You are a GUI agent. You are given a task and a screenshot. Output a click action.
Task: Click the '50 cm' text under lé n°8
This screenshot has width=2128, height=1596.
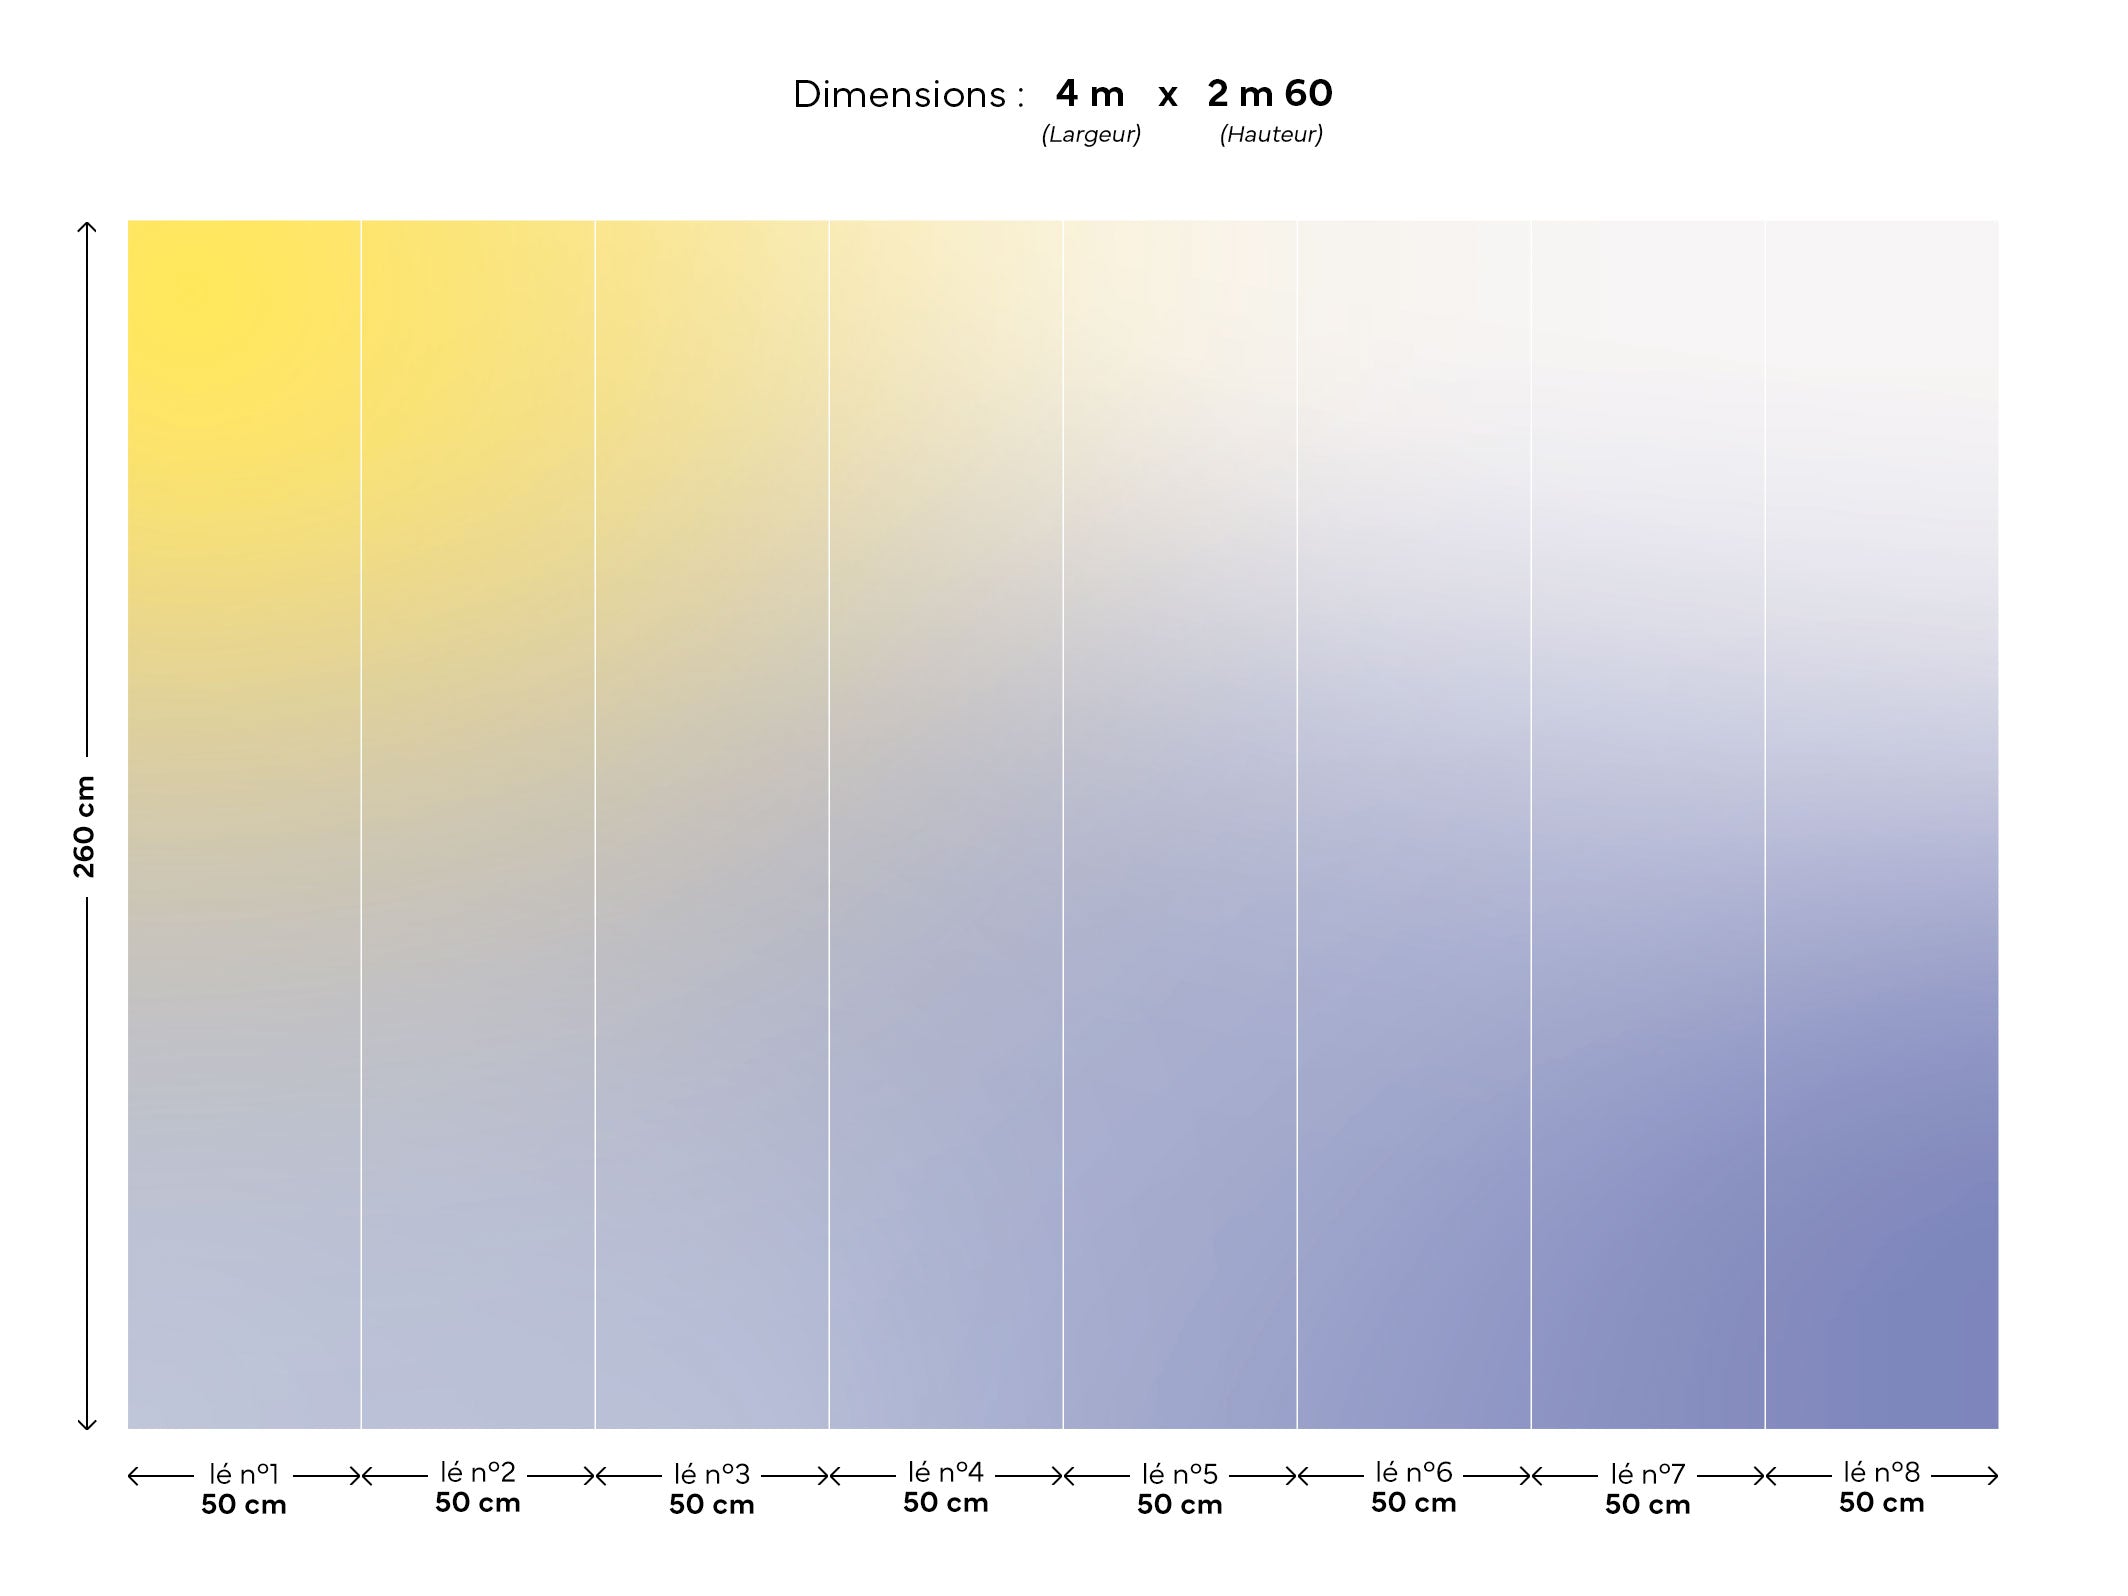coord(1881,1503)
